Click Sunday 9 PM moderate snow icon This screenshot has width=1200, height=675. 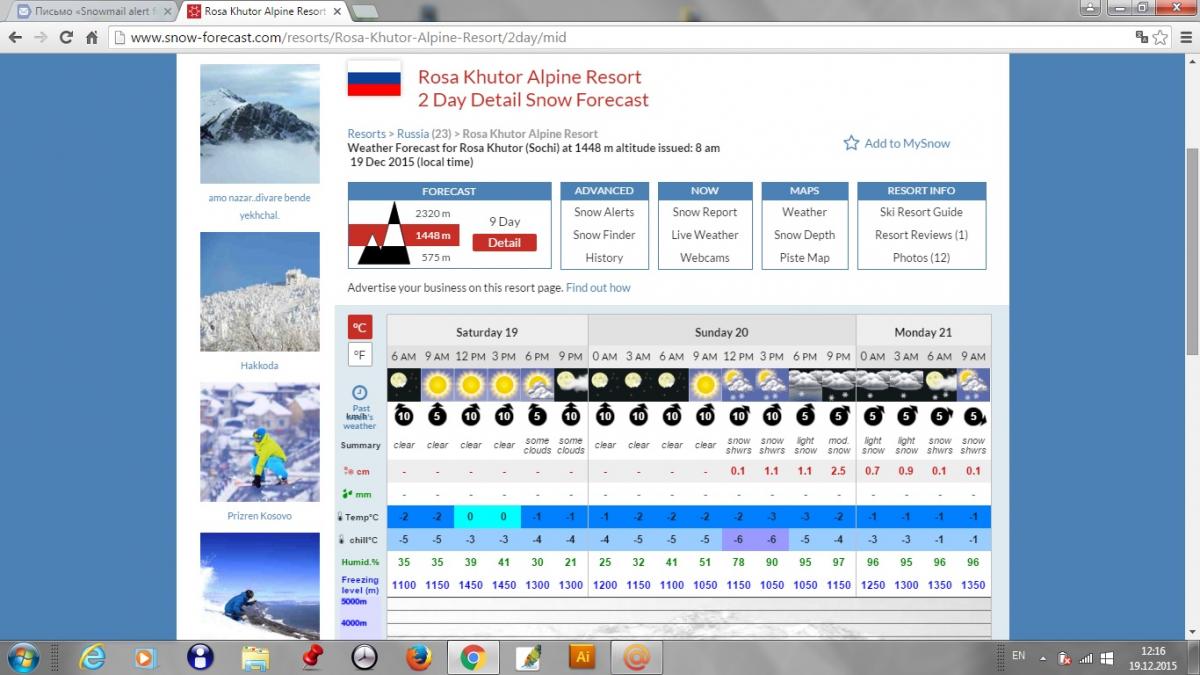pyautogui.click(x=839, y=385)
